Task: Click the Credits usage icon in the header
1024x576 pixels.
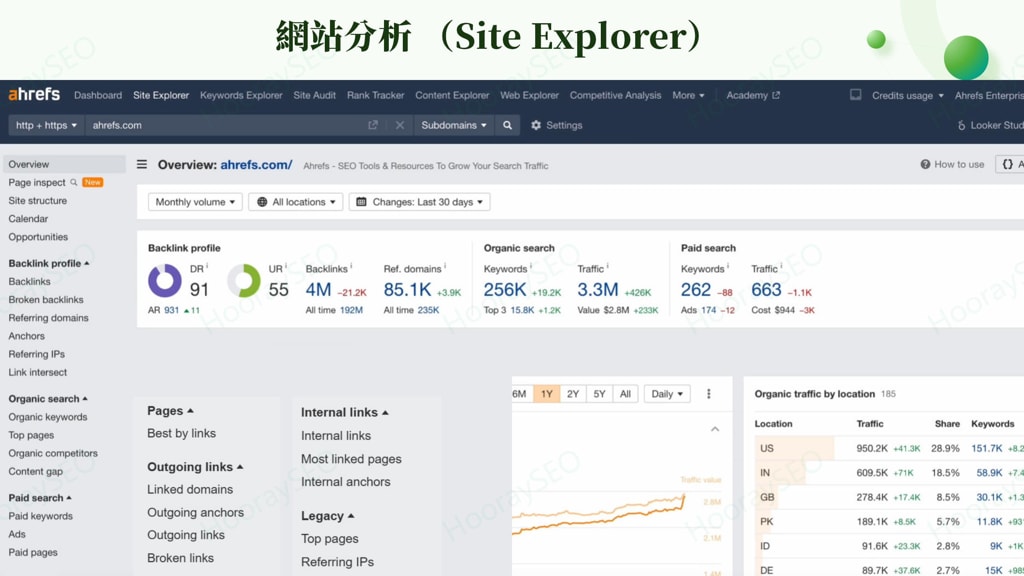Action: pyautogui.click(x=855, y=94)
